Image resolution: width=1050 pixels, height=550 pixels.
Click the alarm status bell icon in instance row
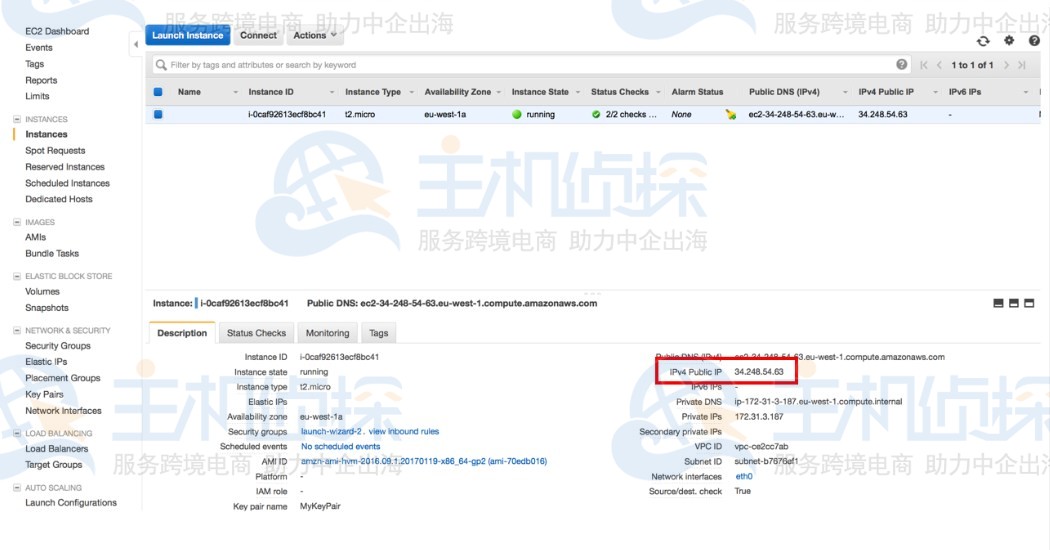pos(730,115)
